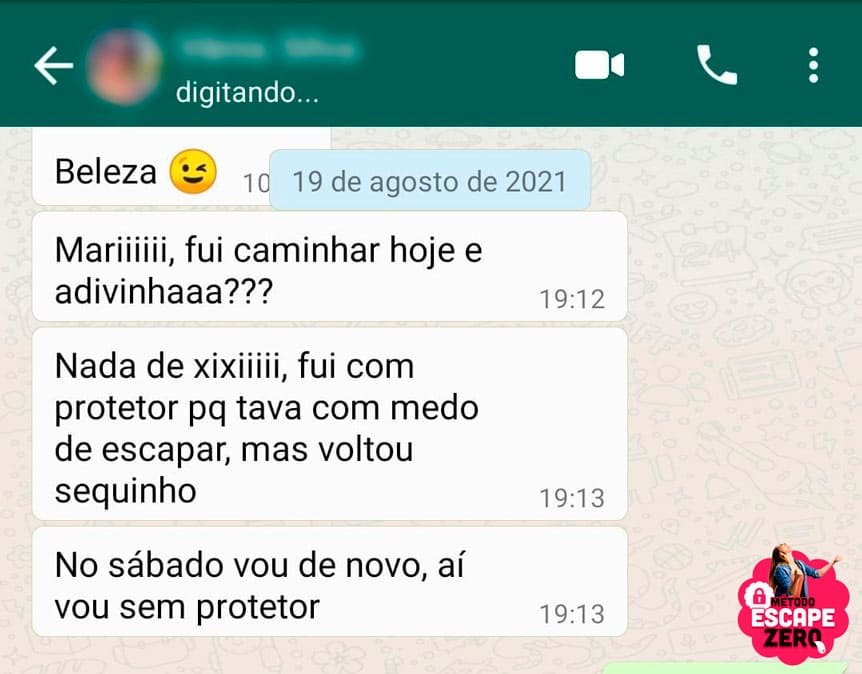The image size is (862, 674).
Task: Tap the green outgoing bubble at the bottom edge
Action: pyautogui.click(x=728, y=669)
